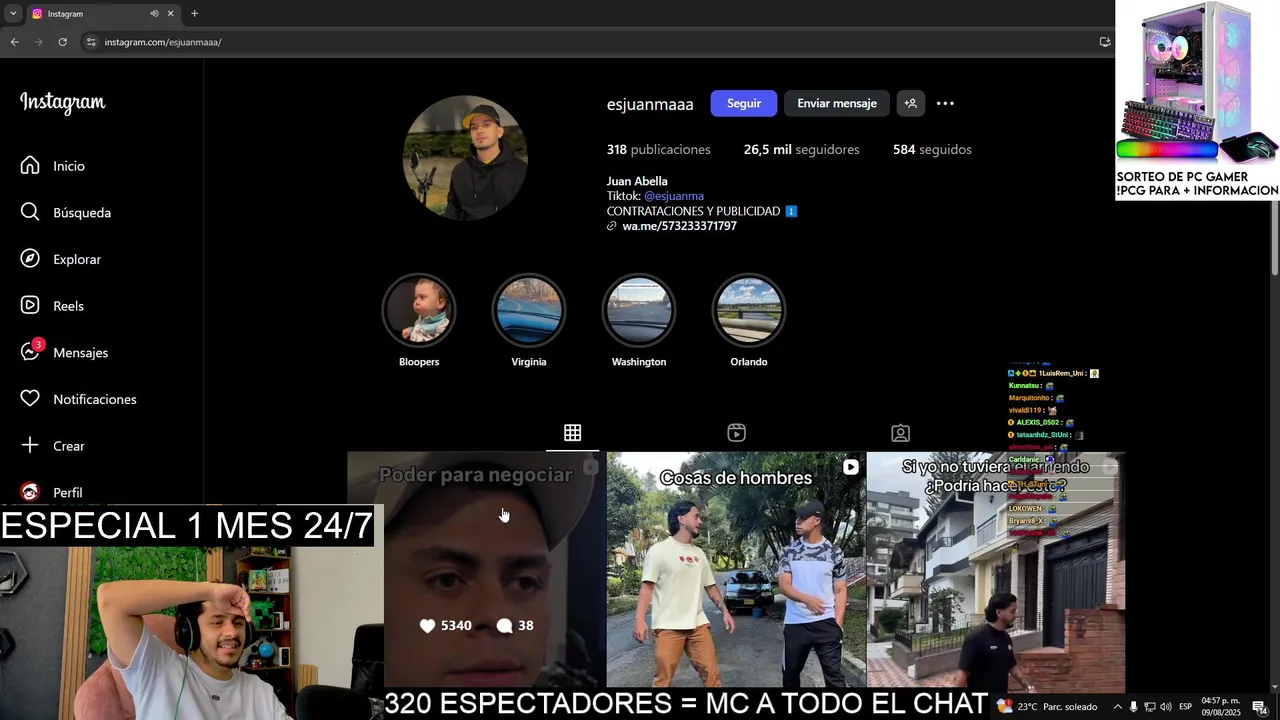The image size is (1280, 720).
Task: Mute the Instagram tab audio icon
Action: (x=154, y=14)
